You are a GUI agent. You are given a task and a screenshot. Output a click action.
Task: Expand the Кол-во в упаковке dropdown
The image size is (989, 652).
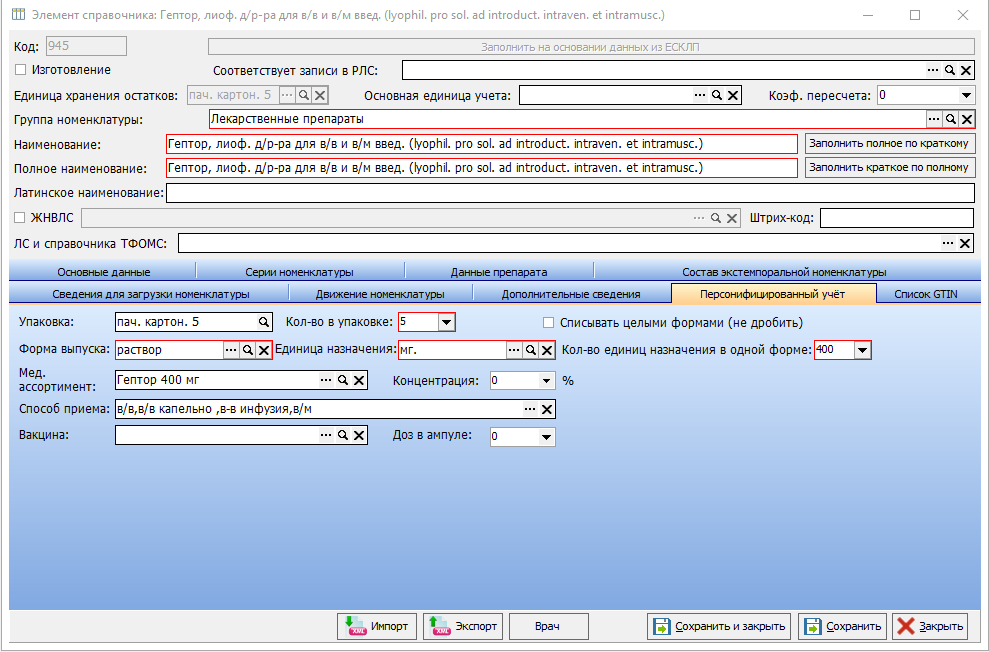pos(446,322)
